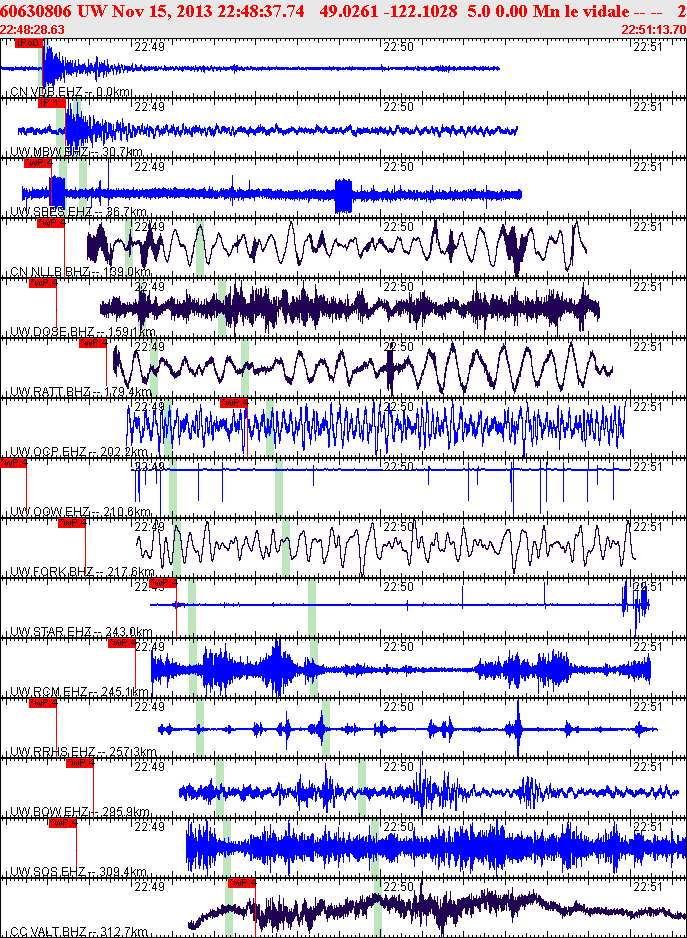Click the 22:50 time label on the VALT trace

(399, 887)
